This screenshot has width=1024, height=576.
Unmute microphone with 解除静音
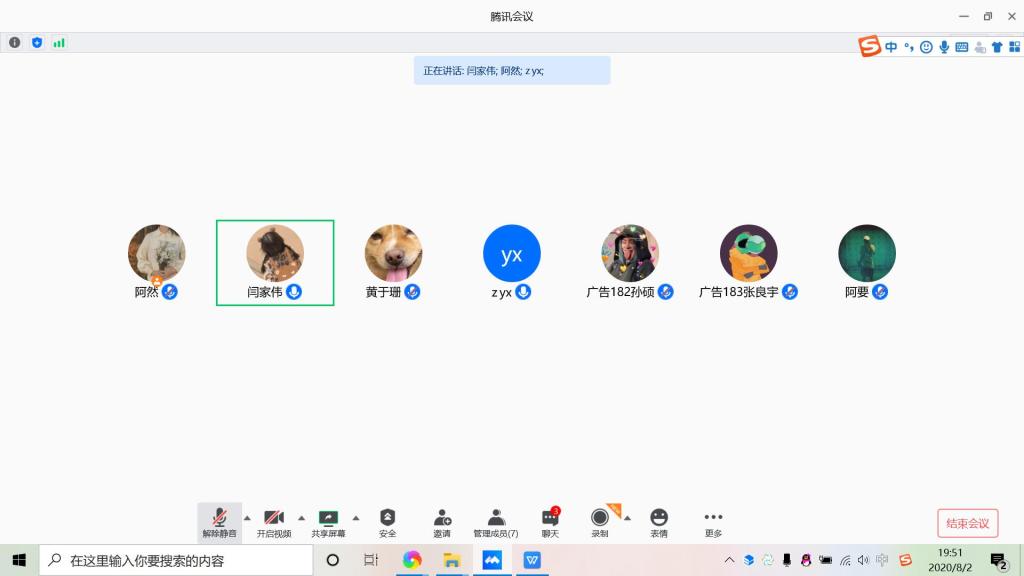pyautogui.click(x=219, y=522)
